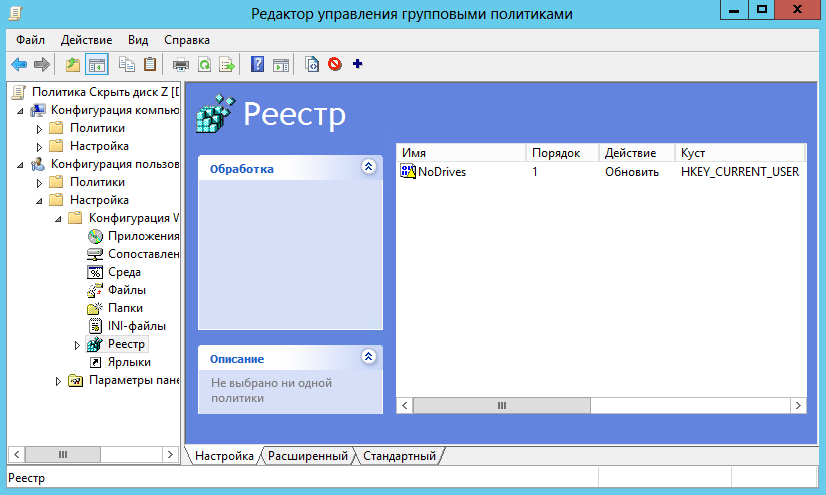The height and width of the screenshot is (495, 826).
Task: Switch to the Настройка tab
Action: pyautogui.click(x=224, y=456)
